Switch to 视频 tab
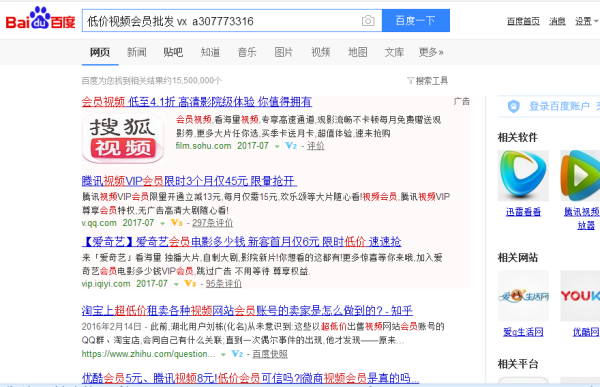 click(x=320, y=52)
